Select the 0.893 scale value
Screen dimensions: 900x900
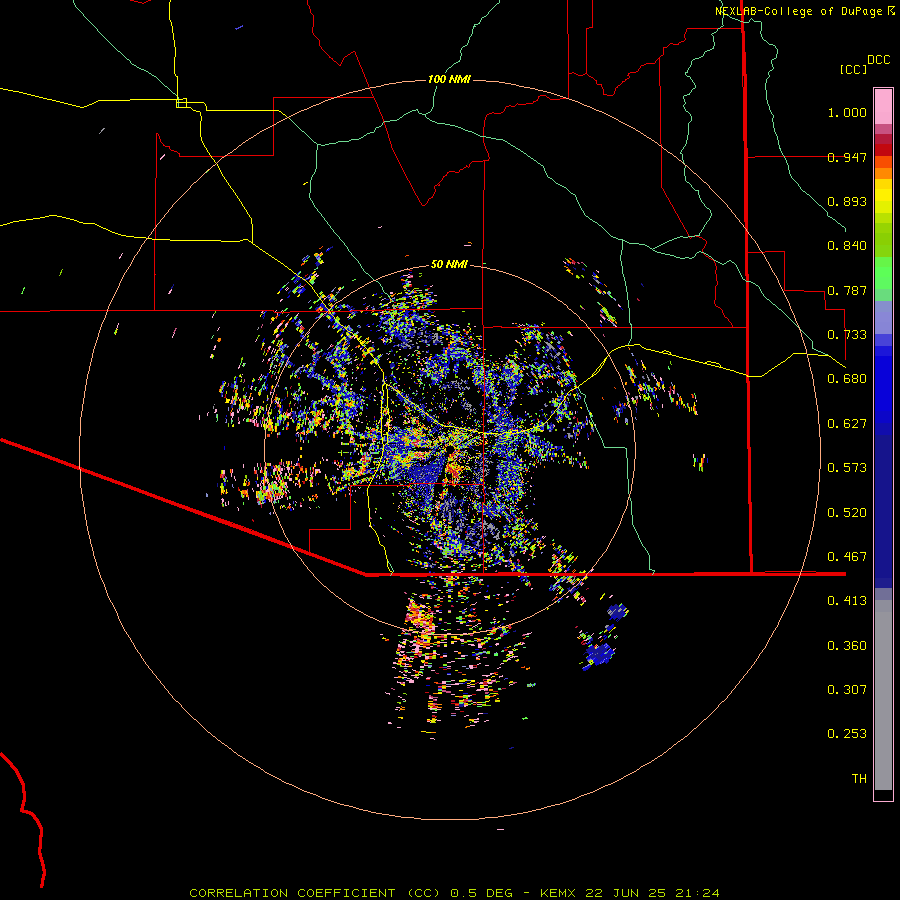pyautogui.click(x=847, y=201)
